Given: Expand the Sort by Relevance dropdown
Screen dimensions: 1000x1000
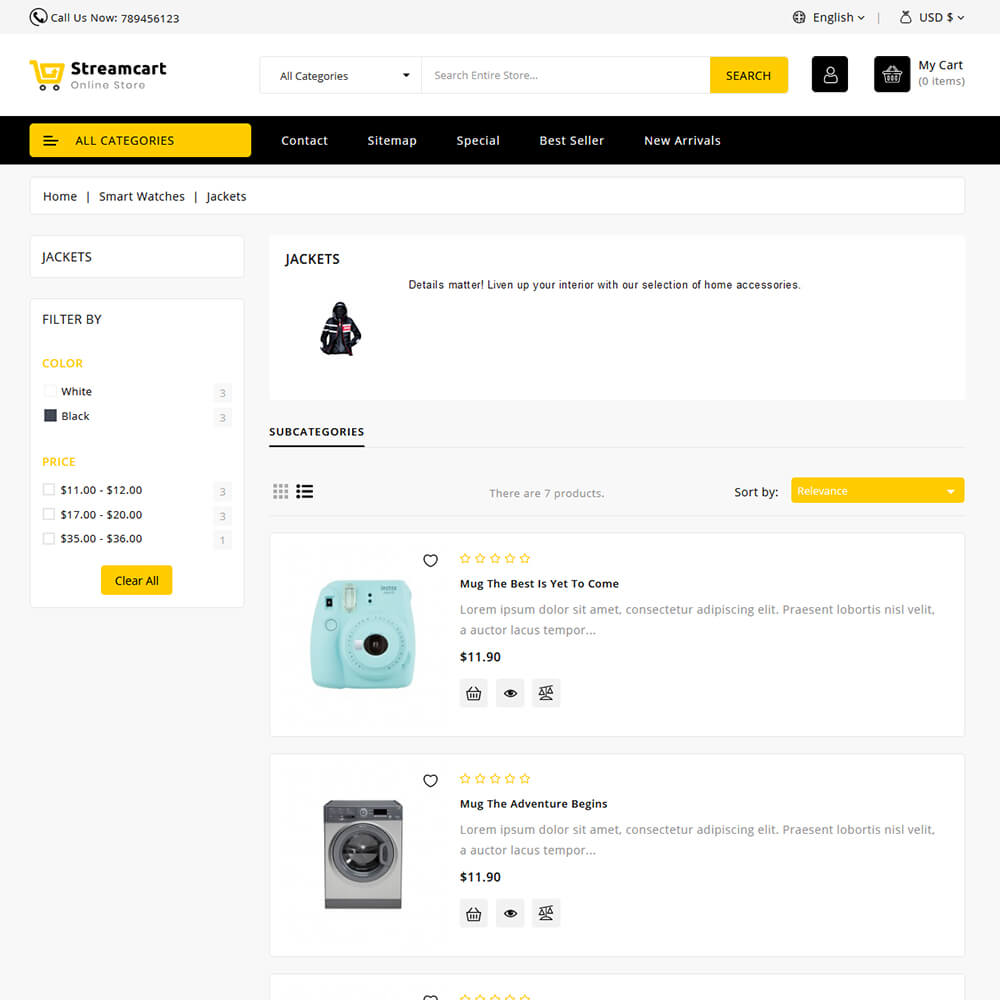Looking at the screenshot, I should (x=878, y=490).
